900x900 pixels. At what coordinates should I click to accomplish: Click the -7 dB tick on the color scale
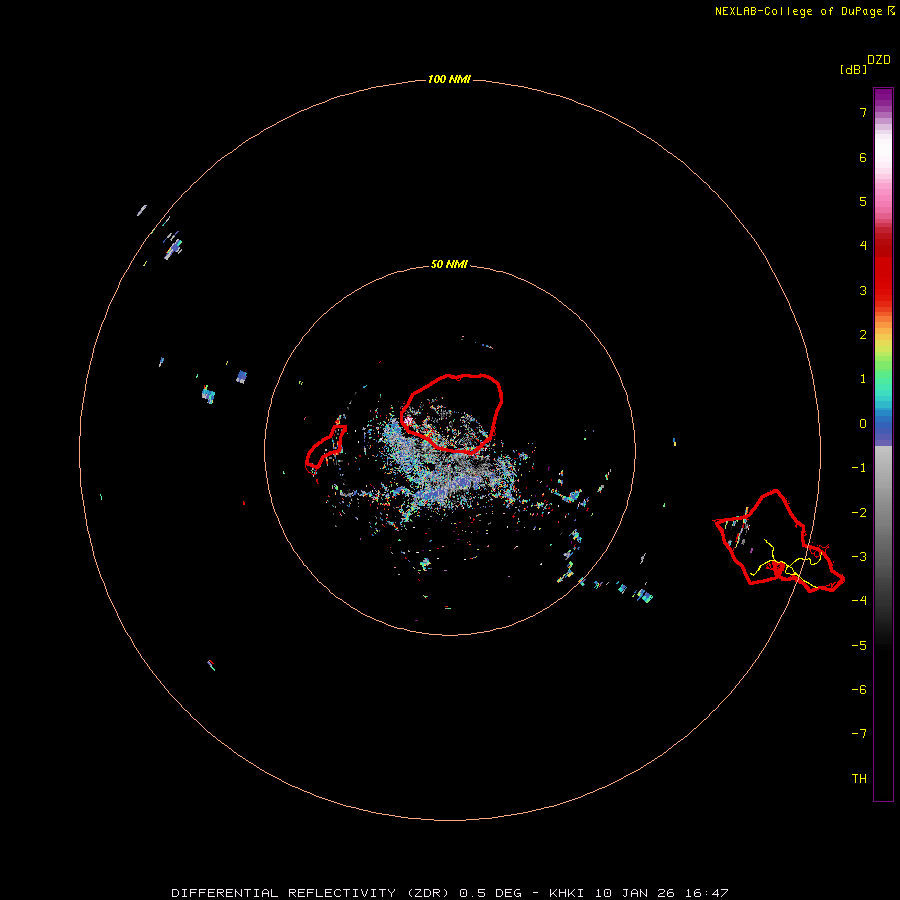pos(859,734)
